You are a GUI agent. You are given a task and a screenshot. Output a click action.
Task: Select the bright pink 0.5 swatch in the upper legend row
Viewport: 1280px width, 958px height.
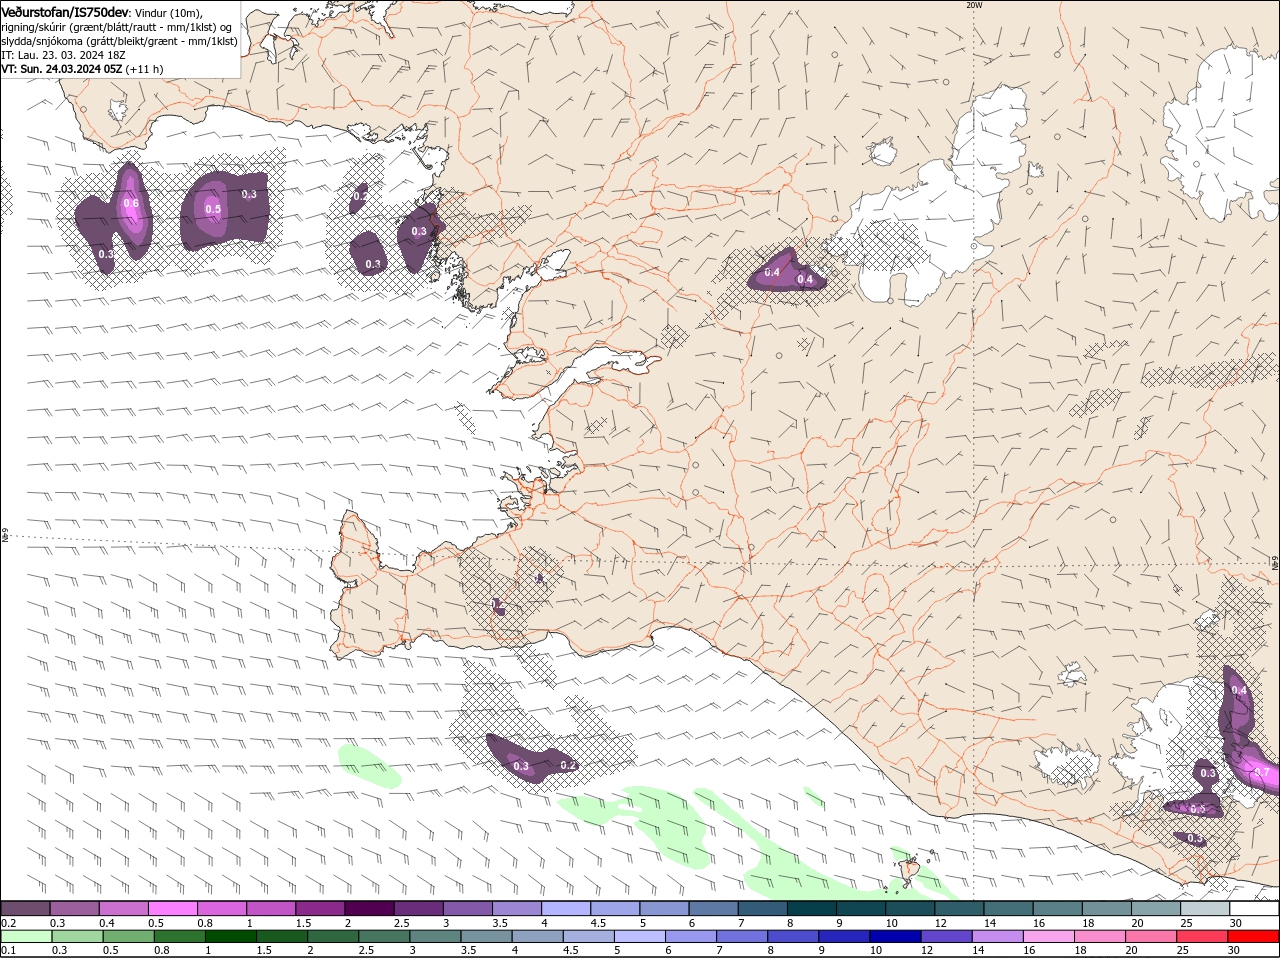[173, 908]
